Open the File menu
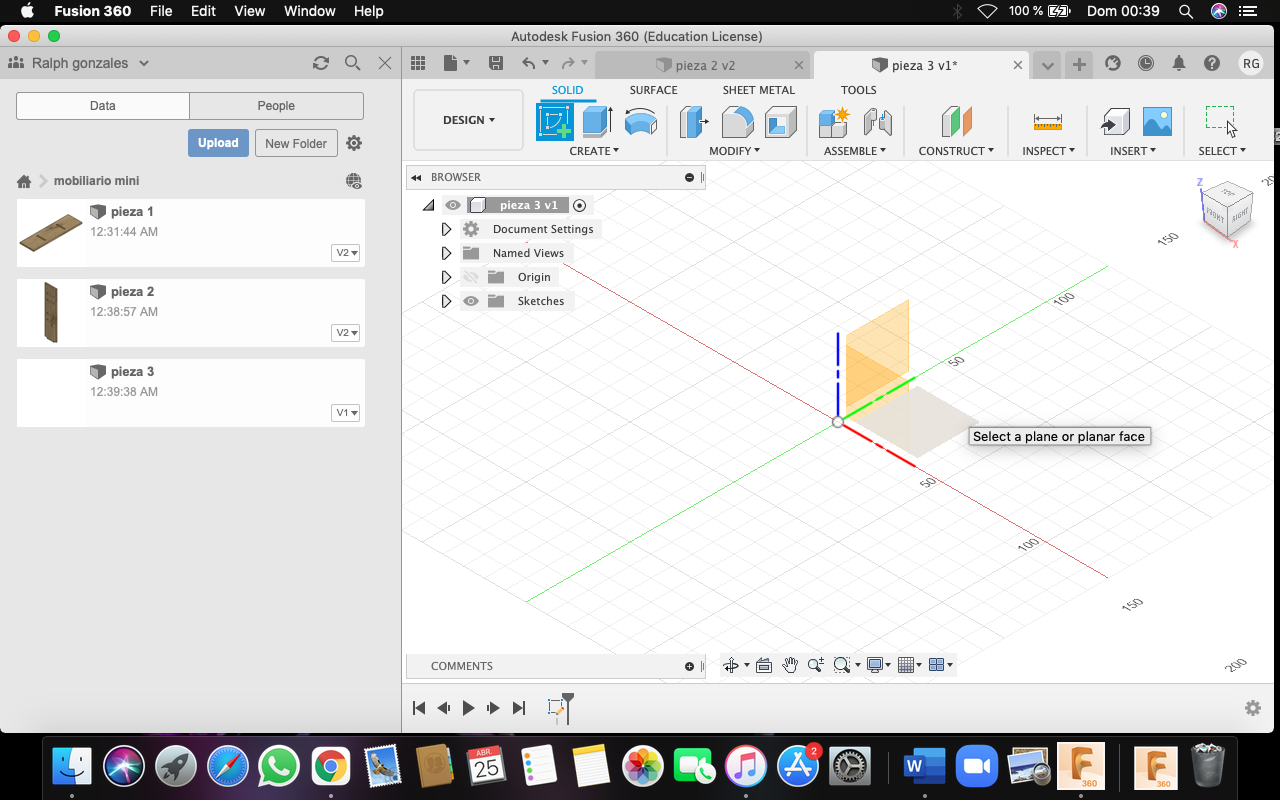This screenshot has height=800, width=1280. [x=160, y=11]
